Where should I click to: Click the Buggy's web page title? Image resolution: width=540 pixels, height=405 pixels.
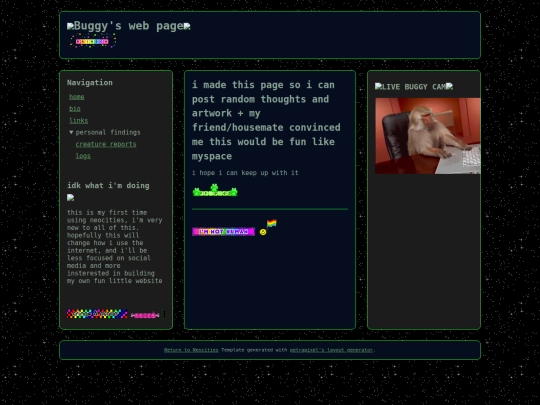[128, 26]
